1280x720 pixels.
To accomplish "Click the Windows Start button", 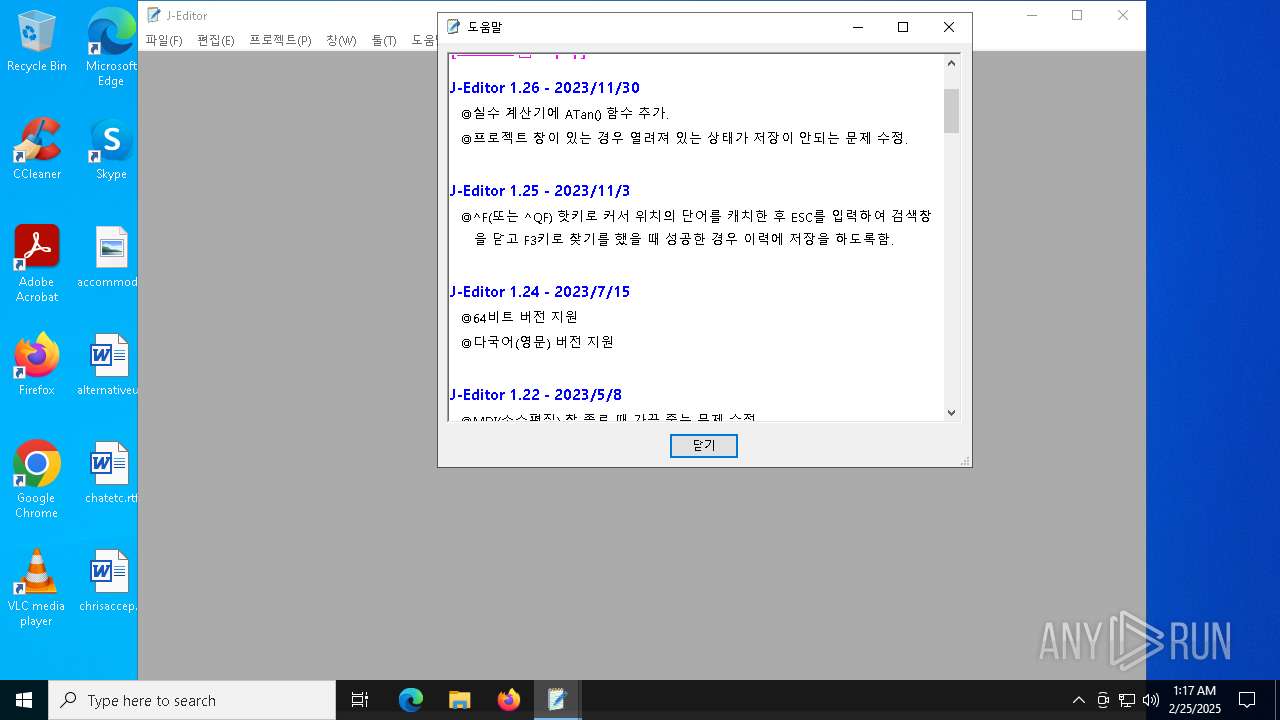I will (24, 700).
